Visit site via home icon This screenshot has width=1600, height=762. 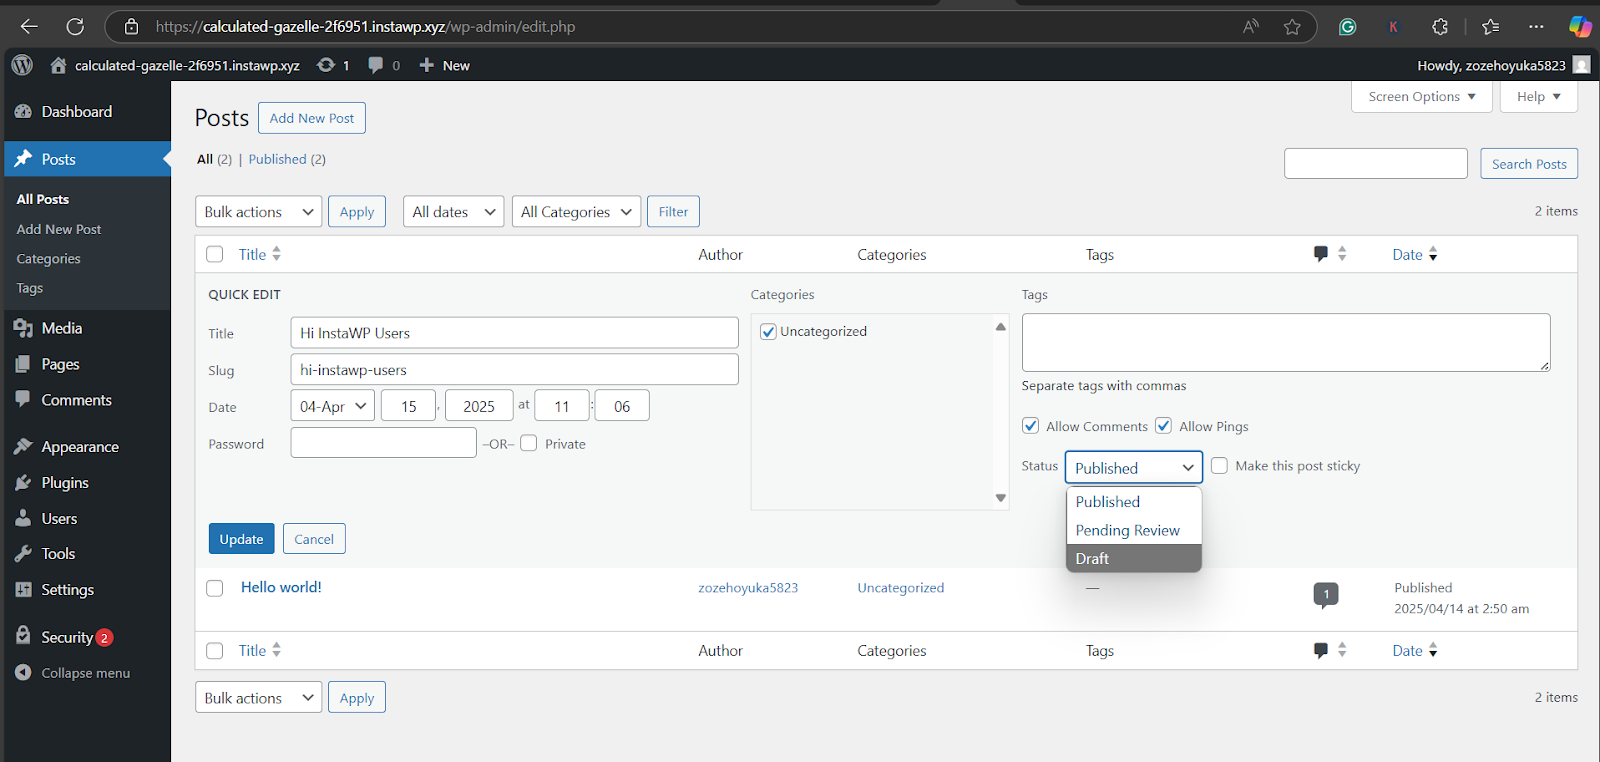tap(58, 65)
